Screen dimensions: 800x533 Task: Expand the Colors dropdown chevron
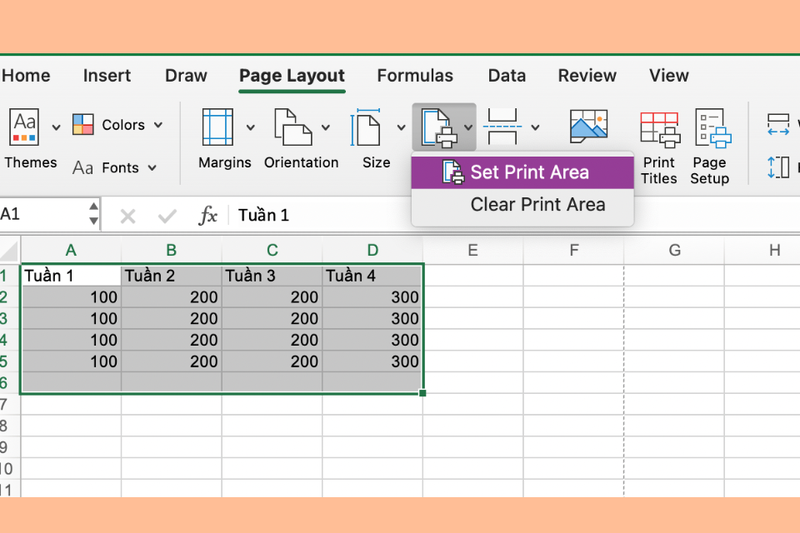click(158, 125)
